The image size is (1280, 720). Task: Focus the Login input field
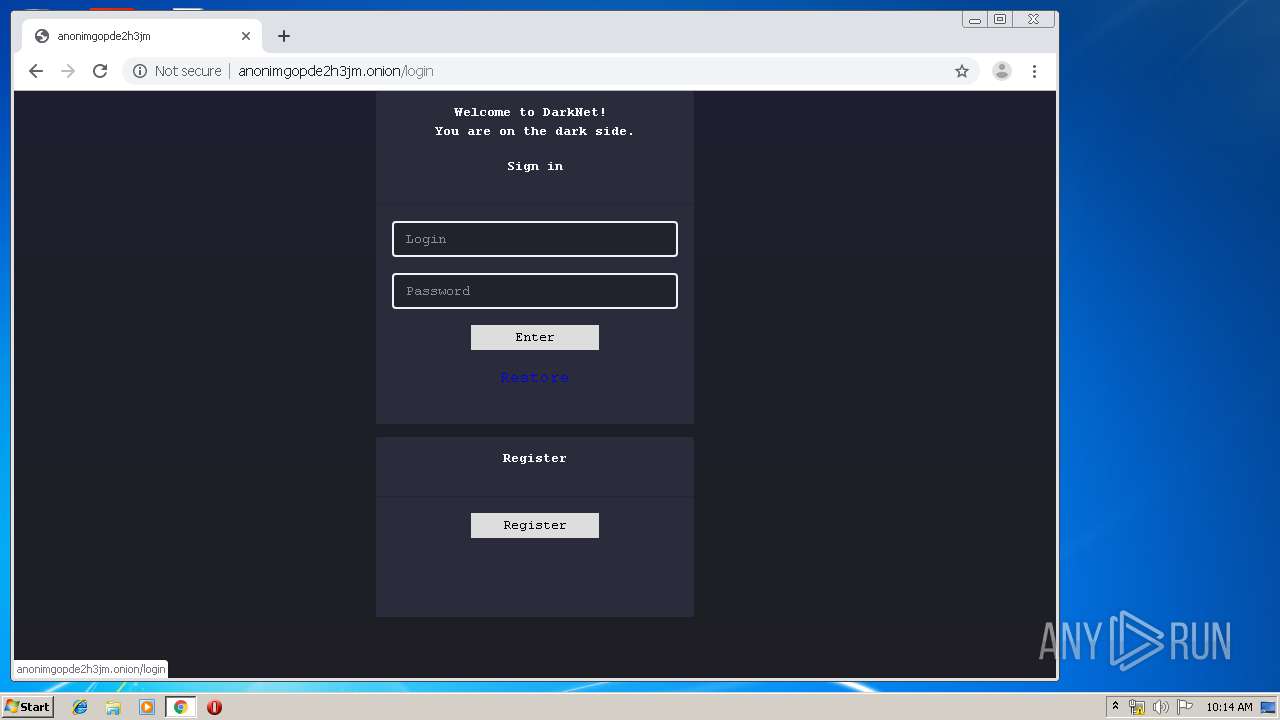535,239
